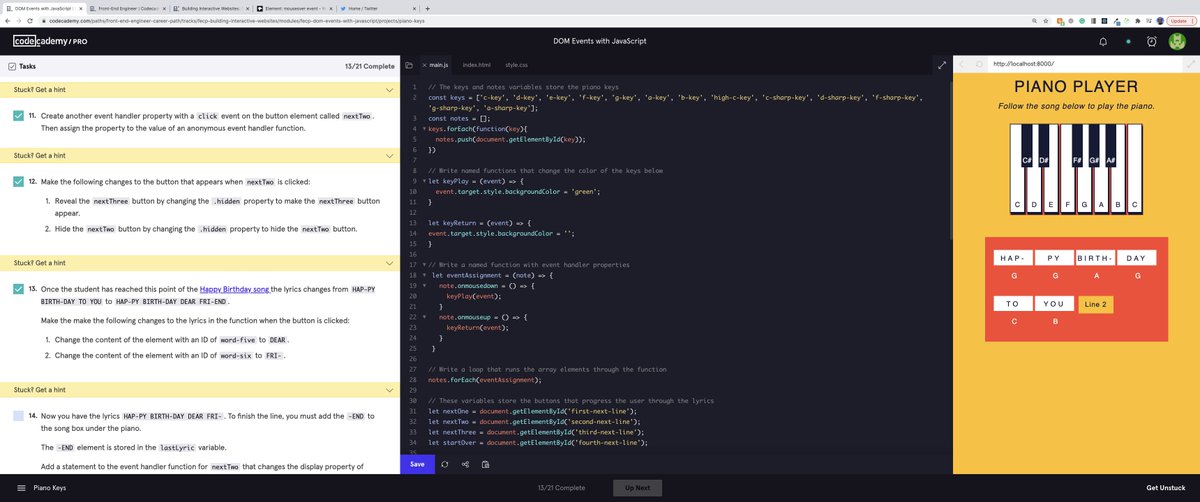Click the Piano Keys project title

(x=49, y=488)
